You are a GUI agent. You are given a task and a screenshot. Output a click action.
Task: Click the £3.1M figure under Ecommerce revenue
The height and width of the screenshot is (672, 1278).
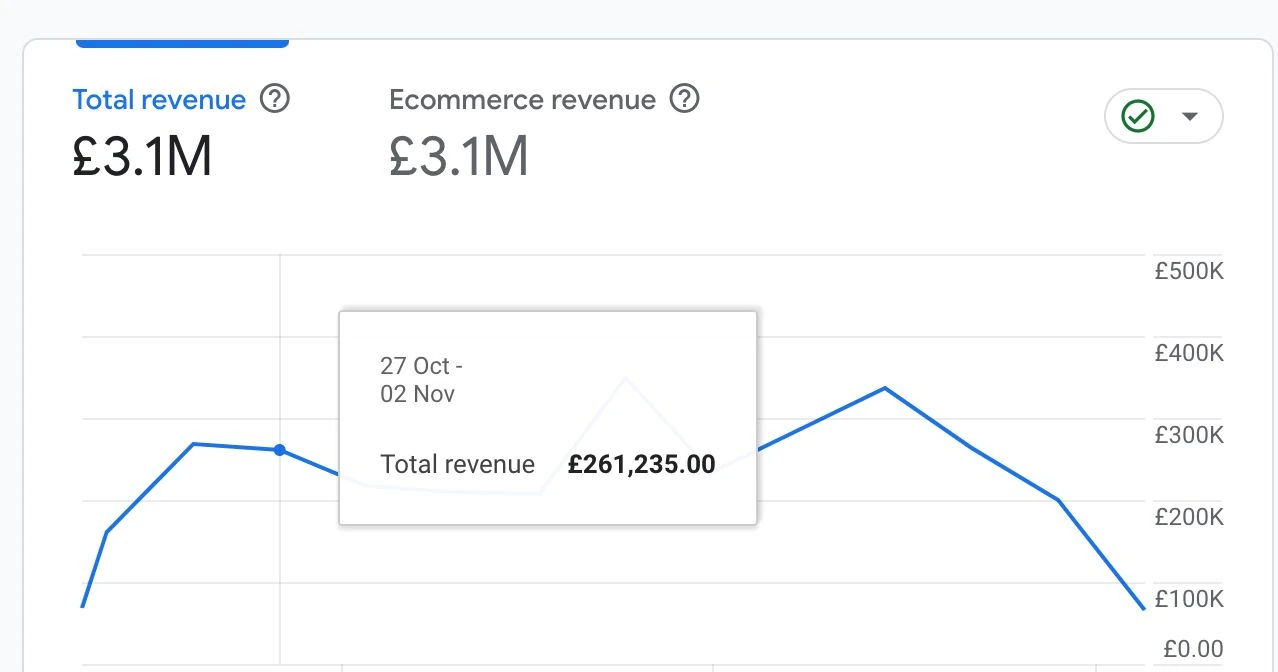[x=459, y=156]
